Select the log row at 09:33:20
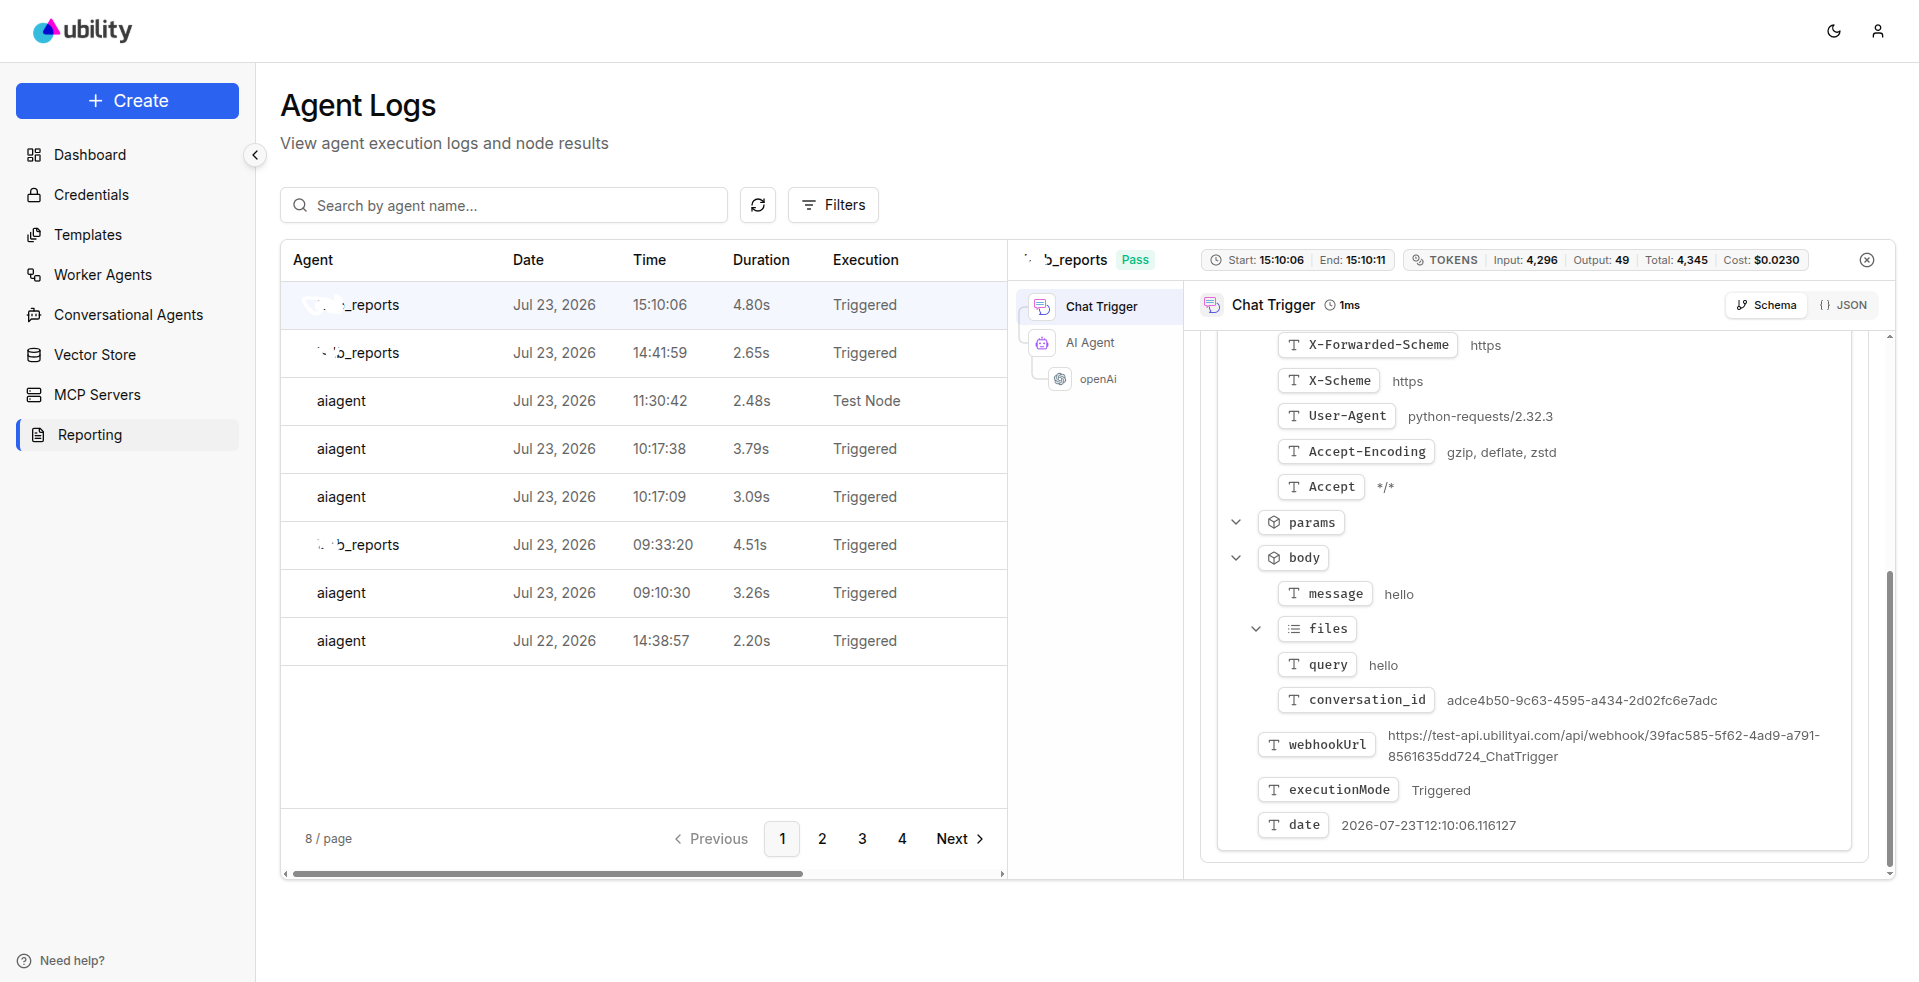The image size is (1919, 982). click(644, 545)
